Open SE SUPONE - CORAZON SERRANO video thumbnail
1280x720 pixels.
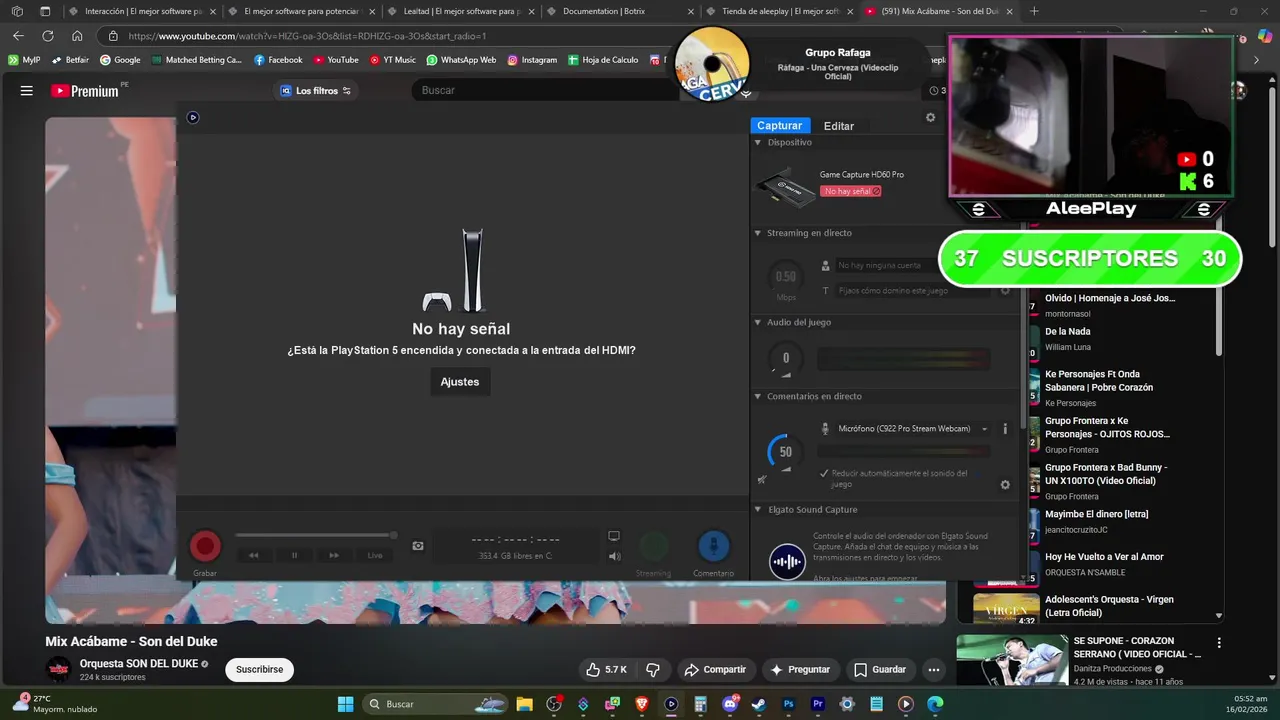[1012, 660]
